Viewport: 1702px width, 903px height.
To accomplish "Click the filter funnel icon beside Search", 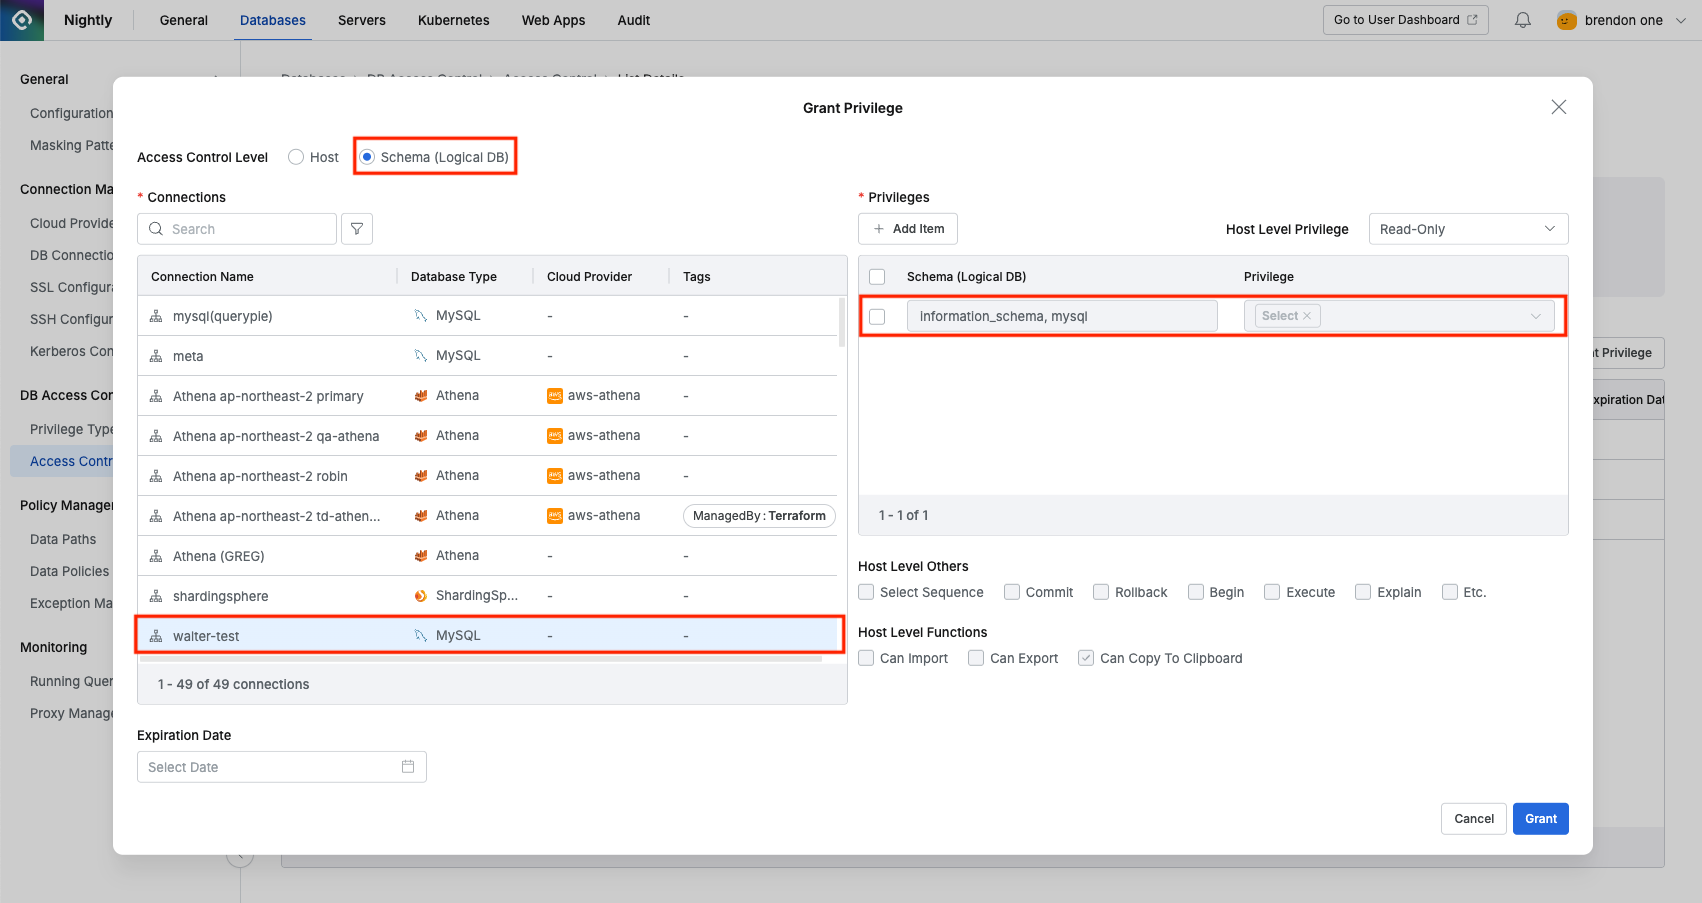I will (x=357, y=229).
